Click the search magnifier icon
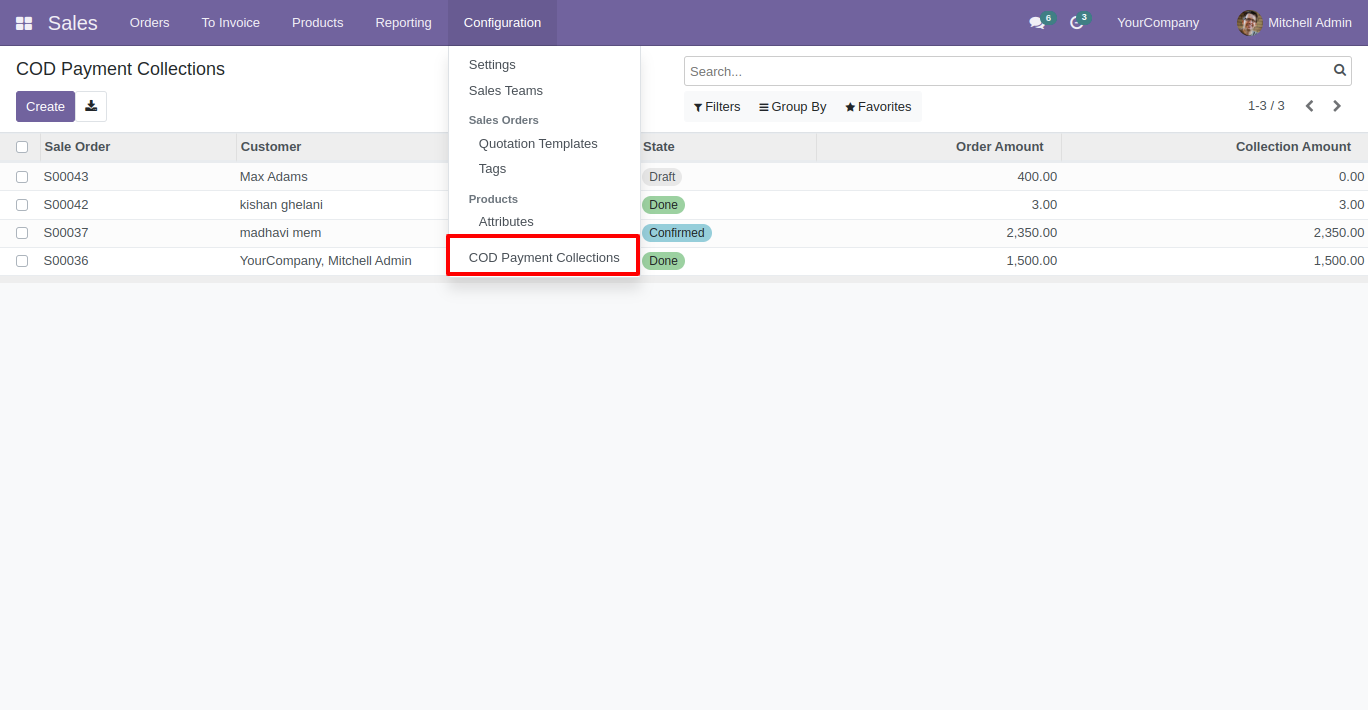This screenshot has width=1368, height=710. coord(1340,71)
